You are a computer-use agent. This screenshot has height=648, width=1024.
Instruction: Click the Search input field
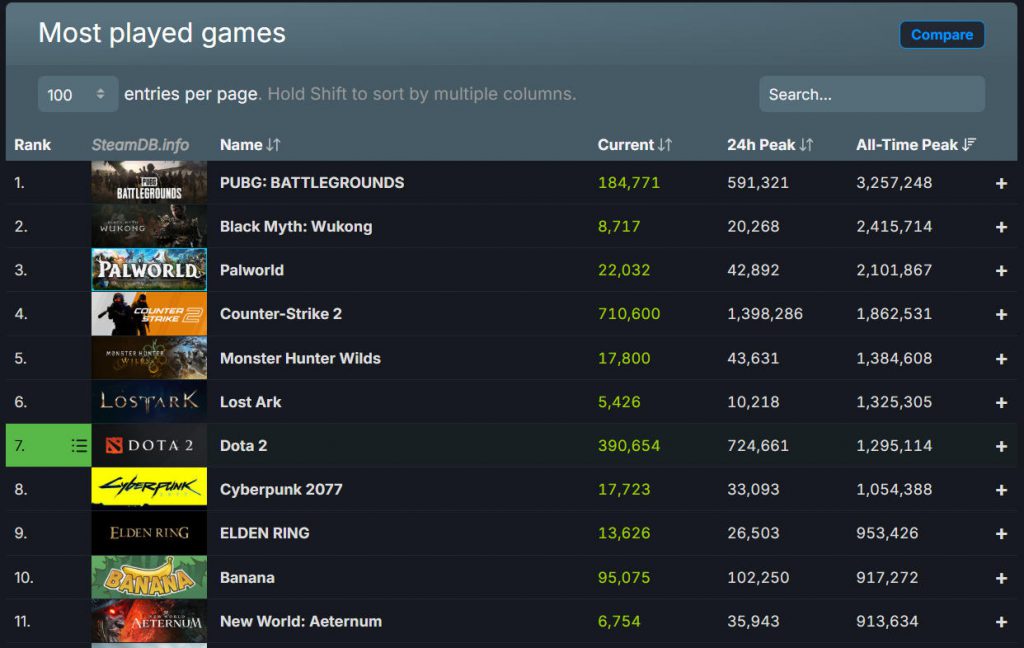871,94
